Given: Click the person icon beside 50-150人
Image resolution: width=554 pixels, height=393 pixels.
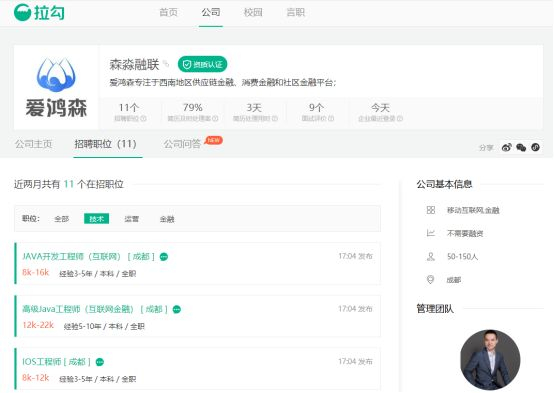Looking at the screenshot, I should coord(430,256).
